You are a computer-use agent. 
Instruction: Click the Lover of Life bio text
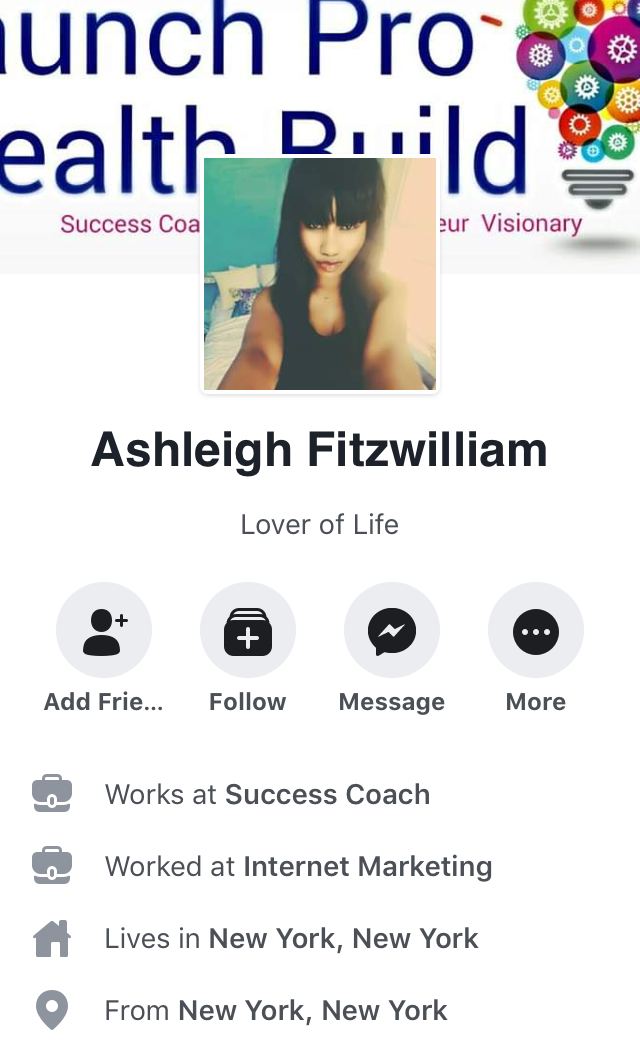tap(319, 524)
